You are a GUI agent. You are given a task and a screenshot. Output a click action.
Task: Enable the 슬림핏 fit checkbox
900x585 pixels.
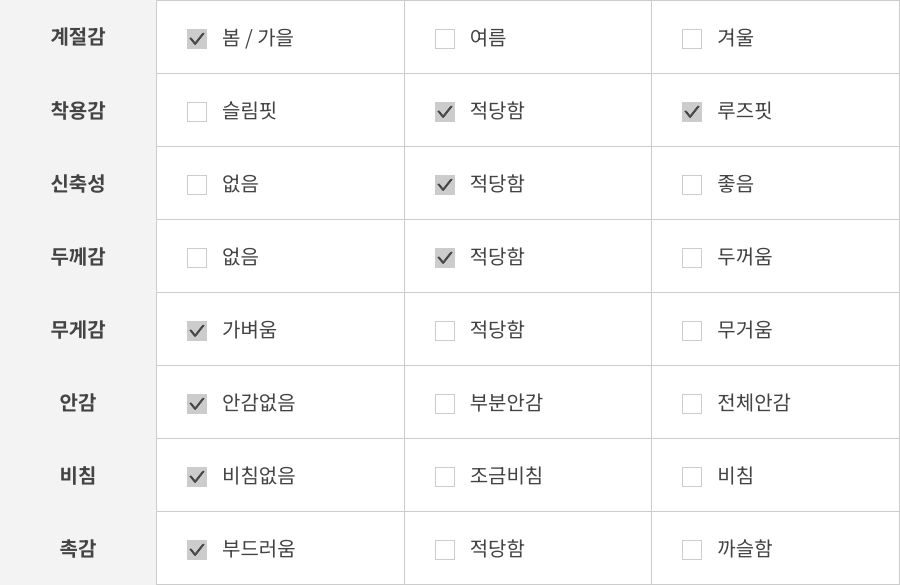[x=197, y=112]
